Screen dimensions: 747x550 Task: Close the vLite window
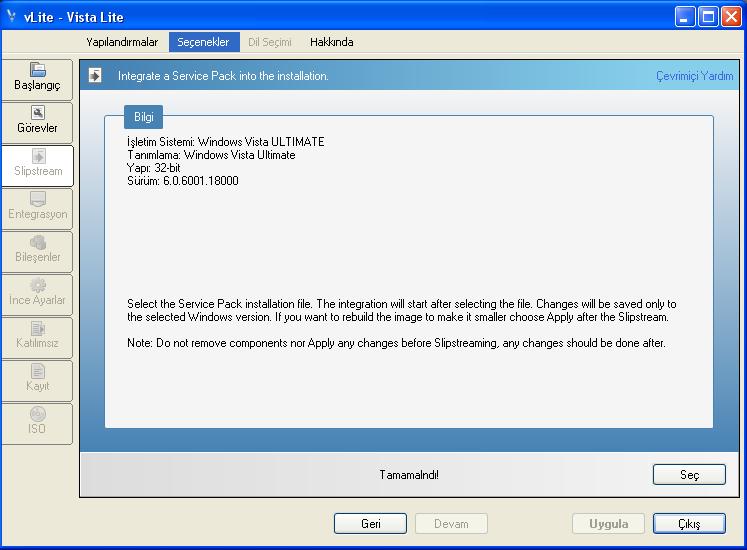731,17
